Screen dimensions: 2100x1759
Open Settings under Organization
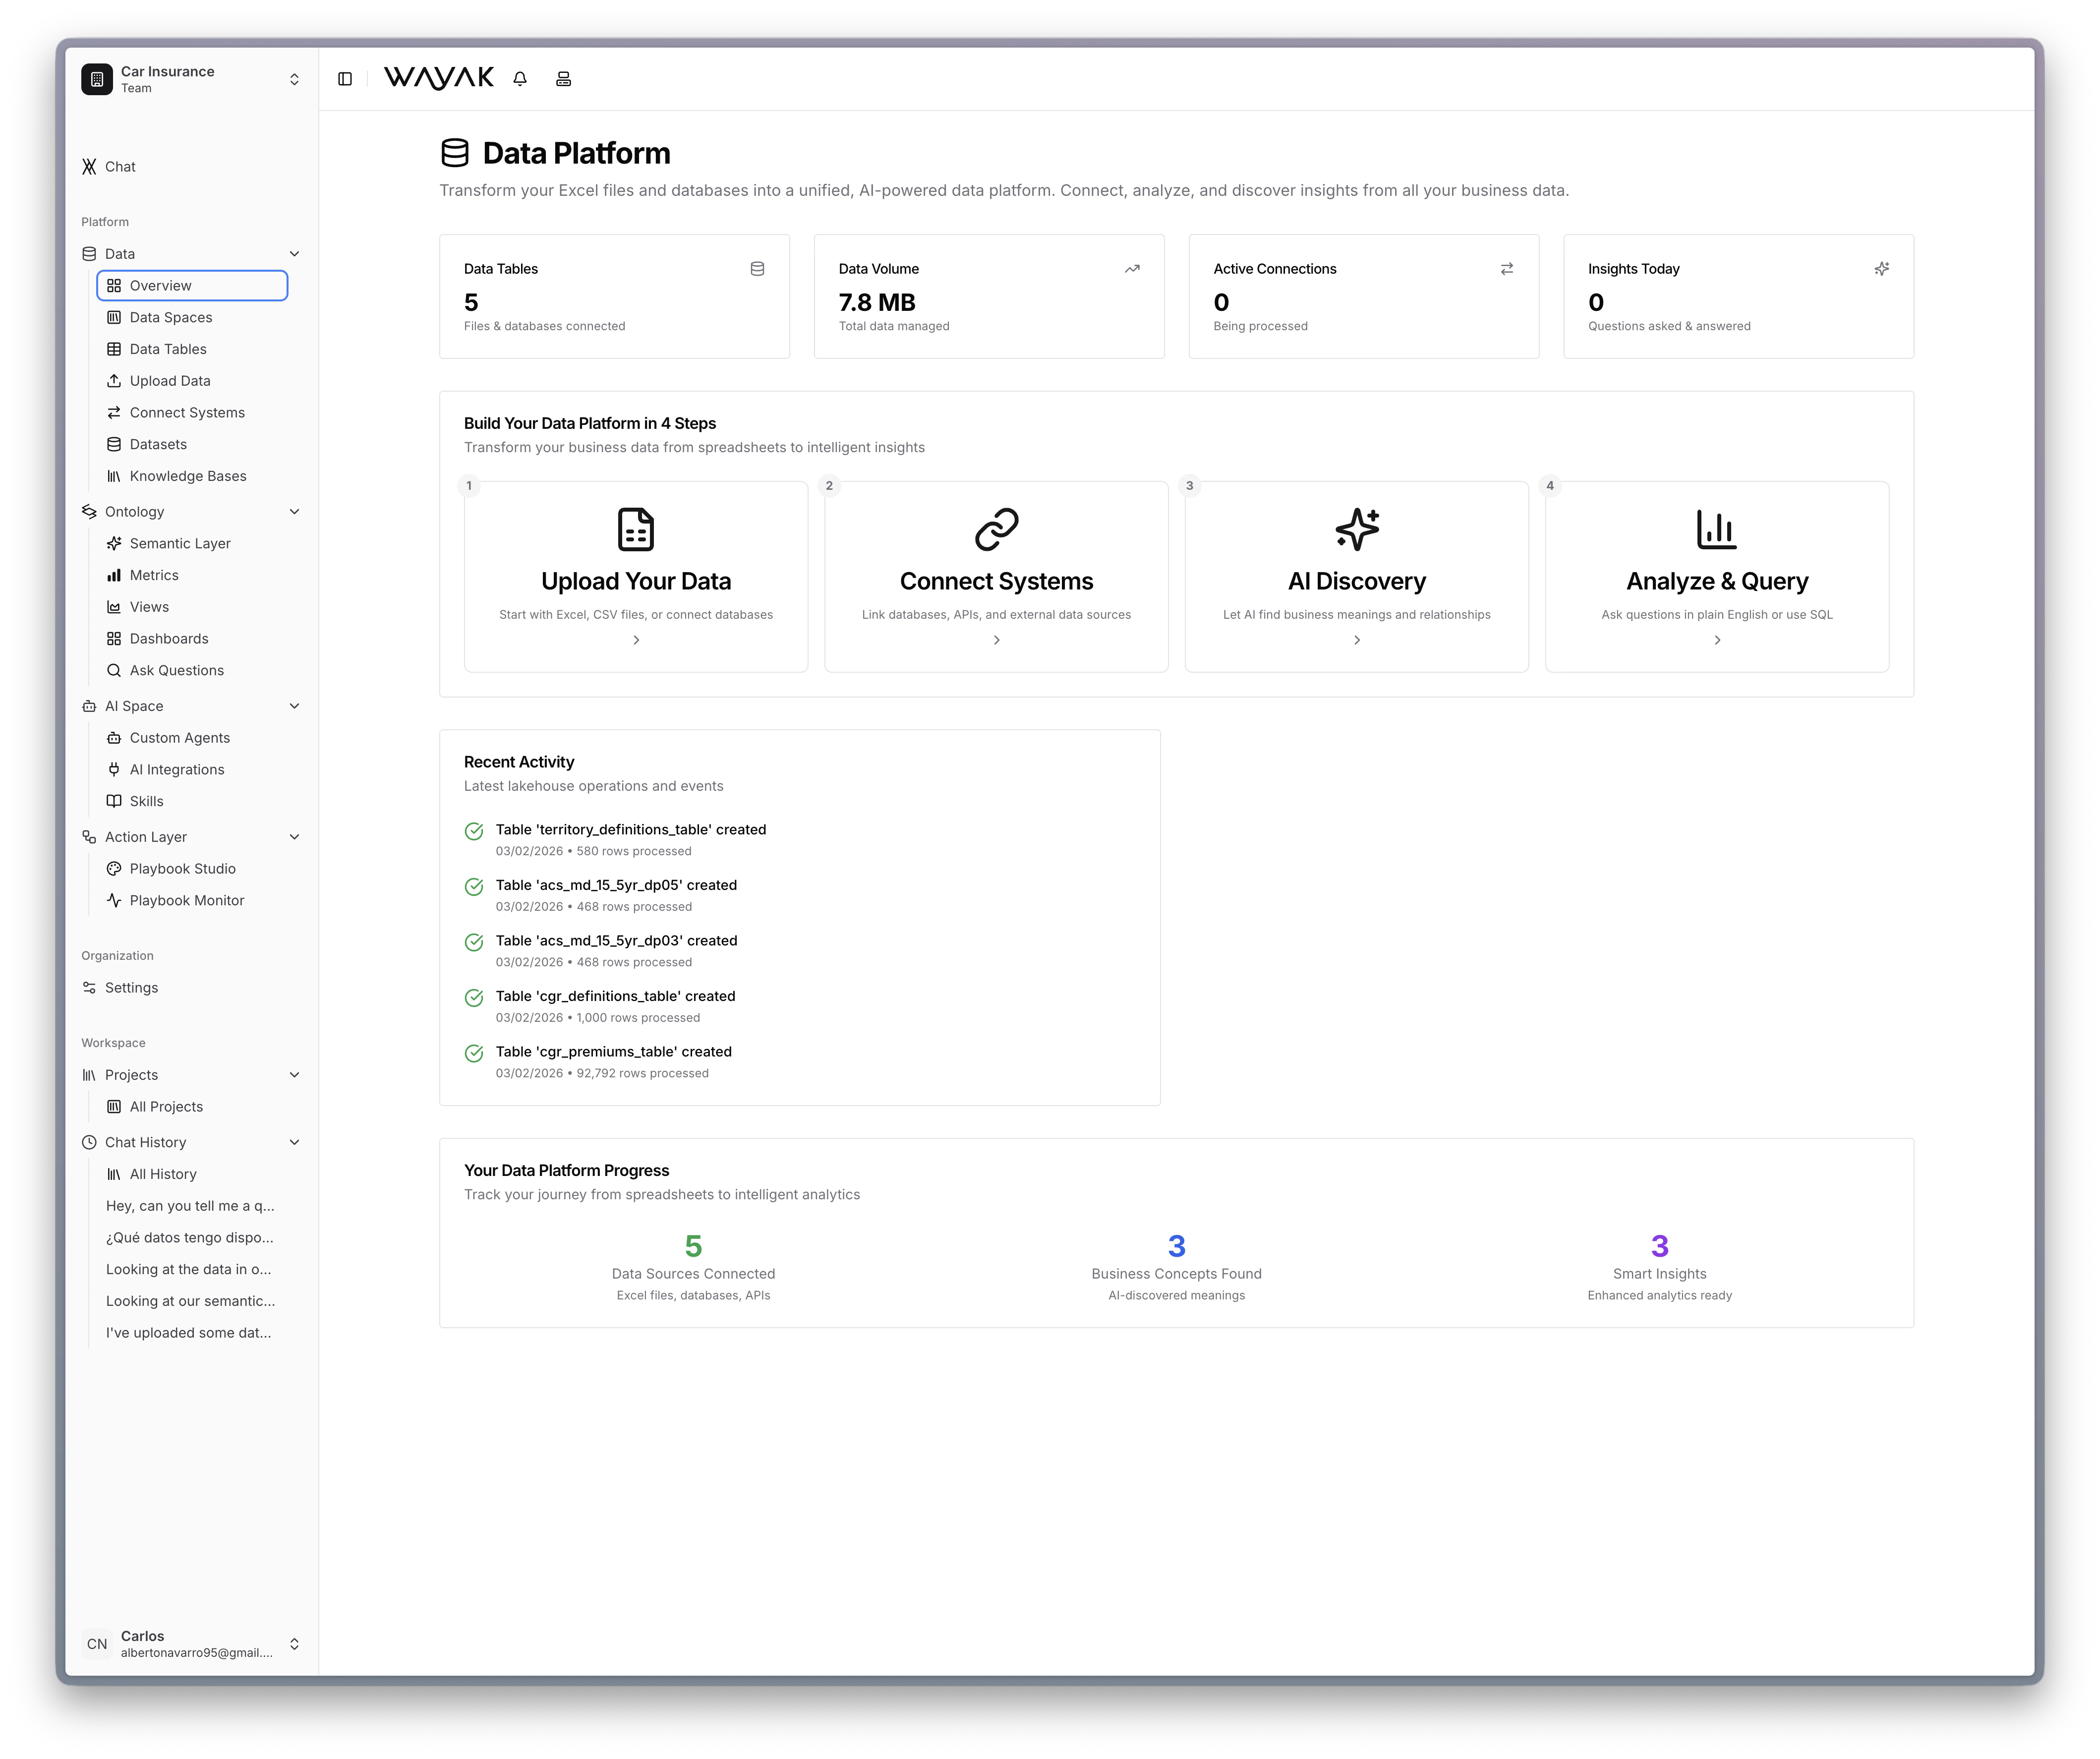(131, 987)
